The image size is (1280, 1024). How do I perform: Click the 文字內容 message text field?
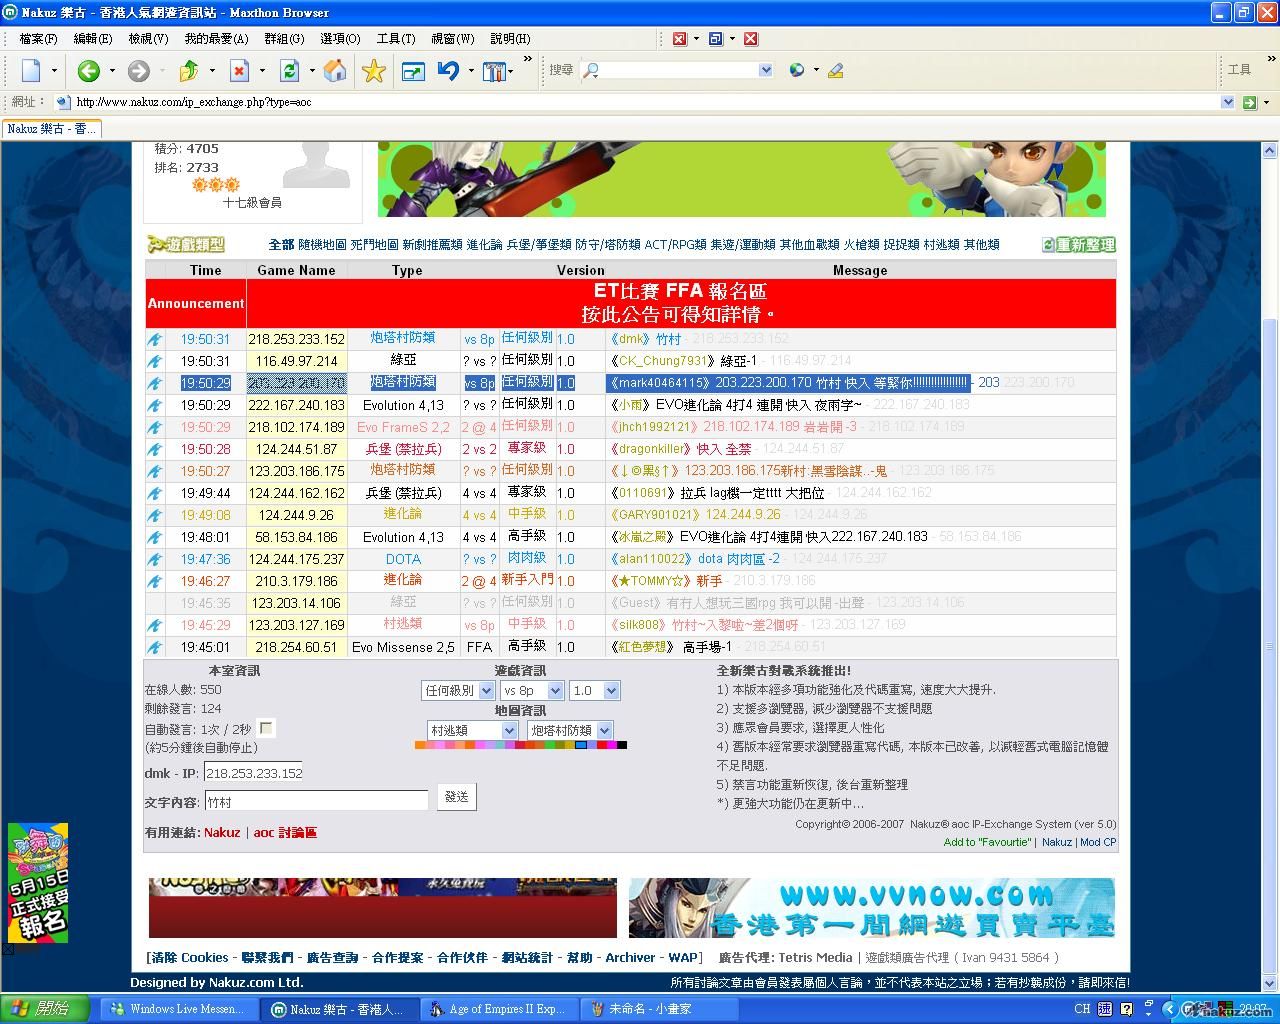click(316, 802)
